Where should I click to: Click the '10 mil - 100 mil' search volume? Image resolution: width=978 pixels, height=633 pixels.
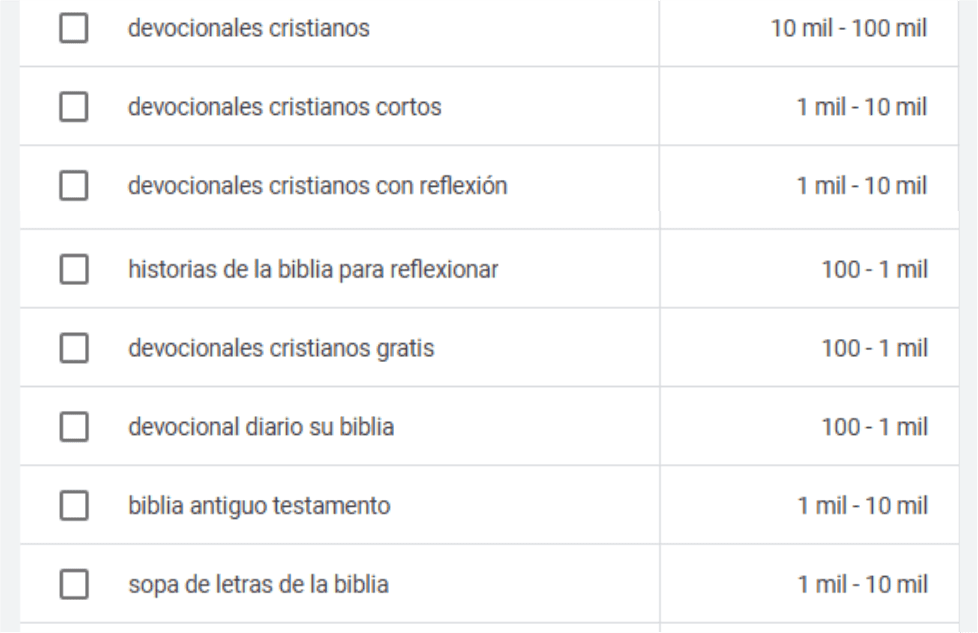pyautogui.click(x=857, y=30)
